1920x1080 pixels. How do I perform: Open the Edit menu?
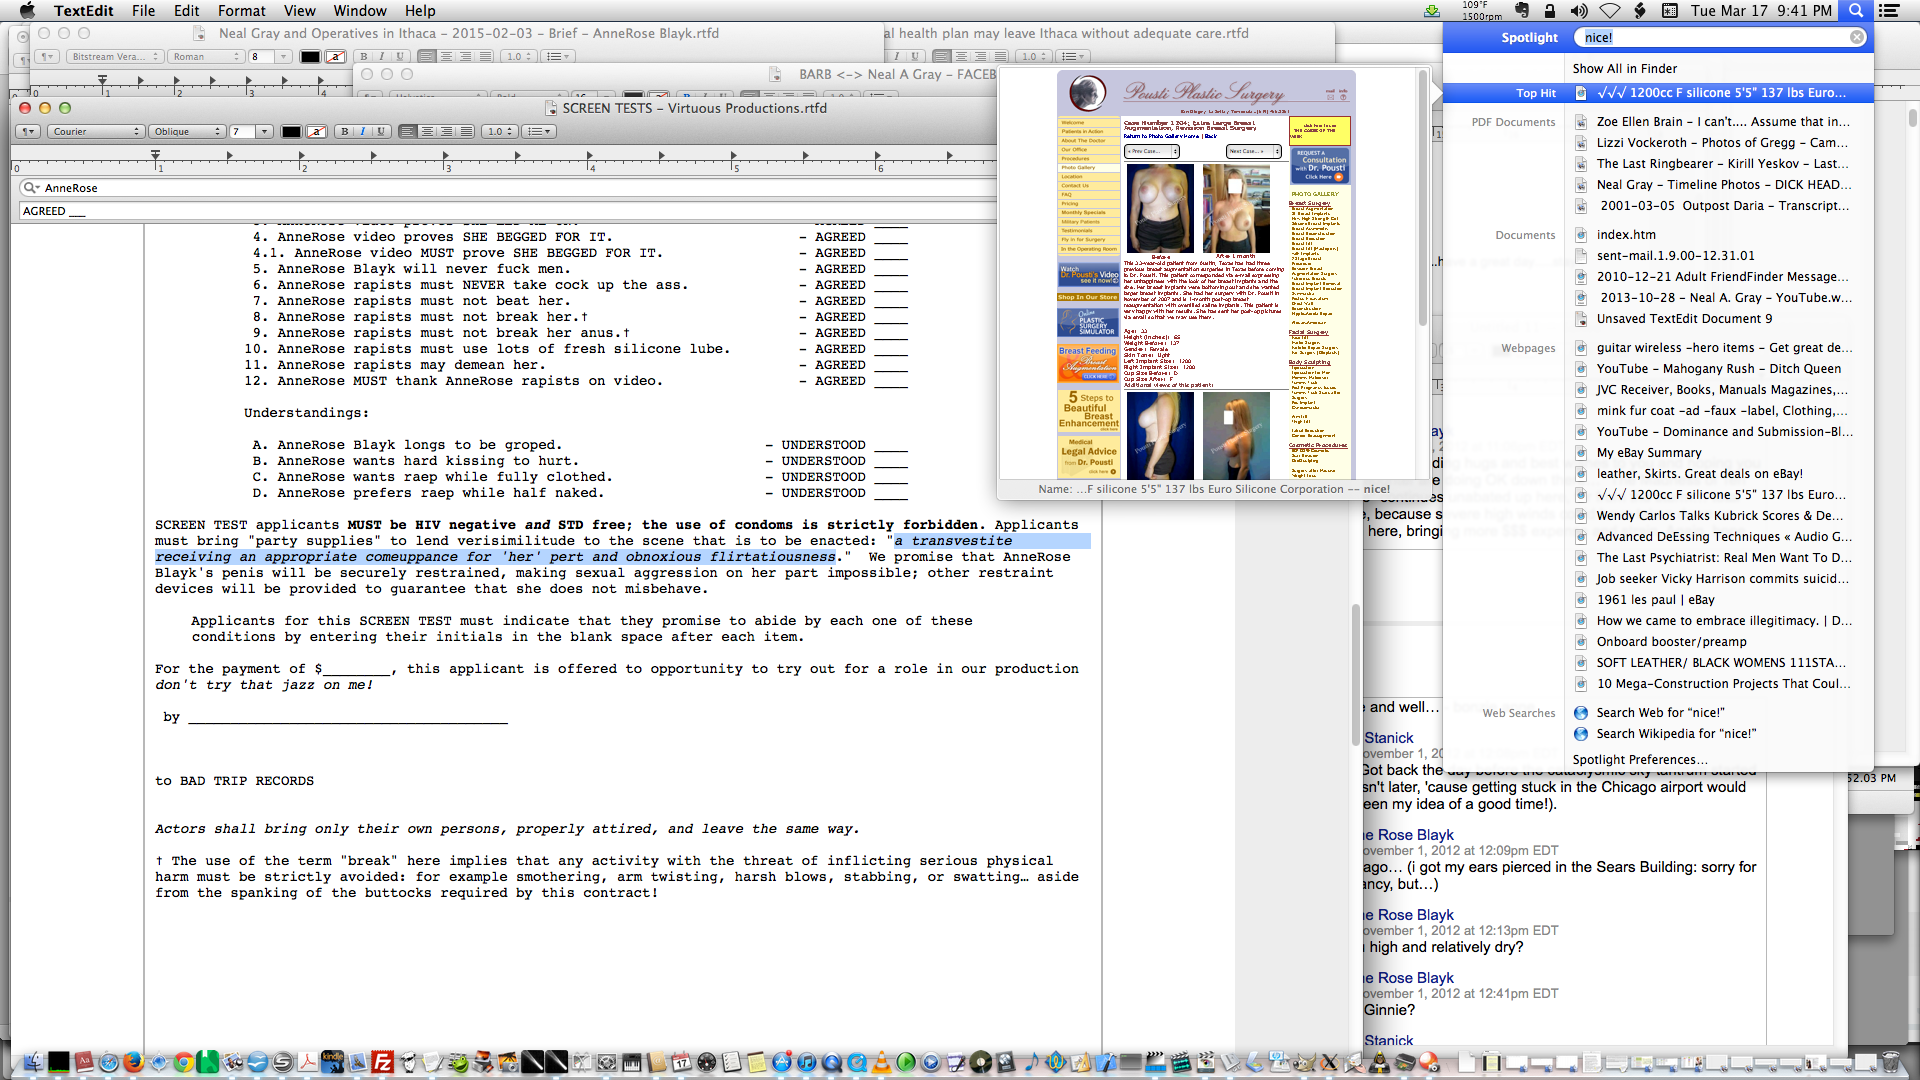186,10
